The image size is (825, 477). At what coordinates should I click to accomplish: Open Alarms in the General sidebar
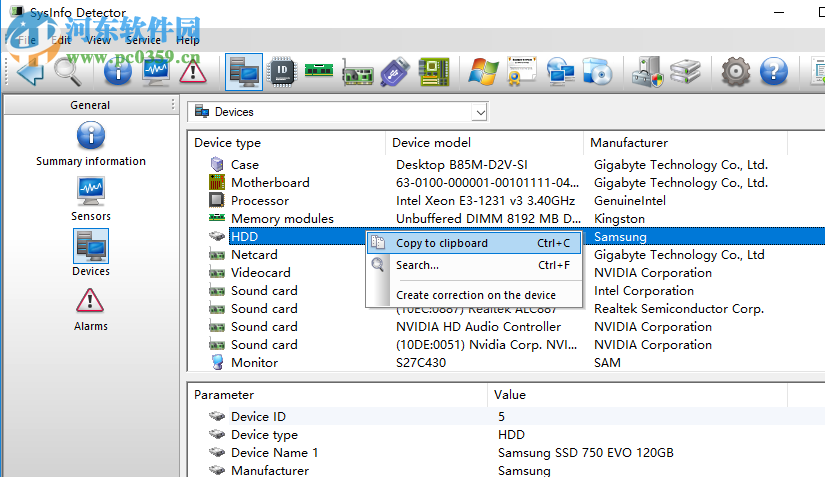[x=90, y=310]
